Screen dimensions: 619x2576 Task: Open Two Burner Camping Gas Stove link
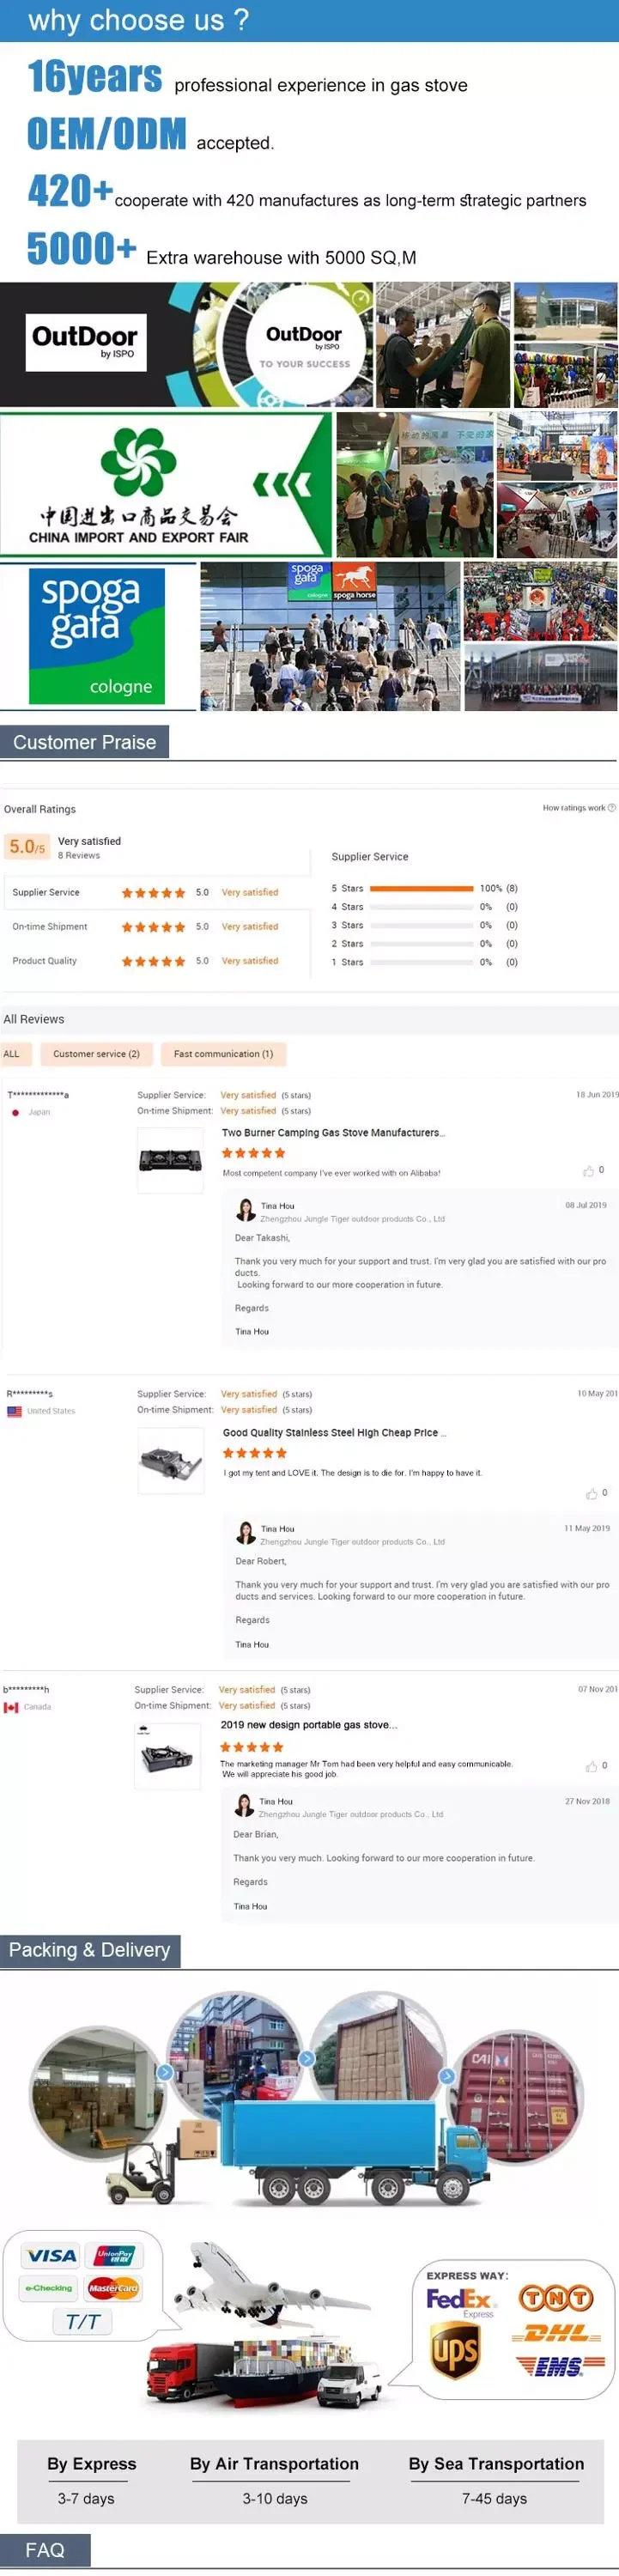pos(333,1133)
